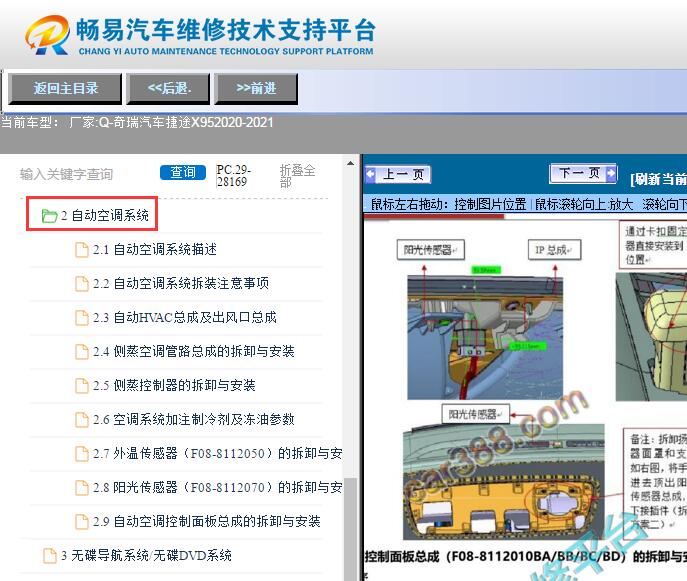Open 2.5 侧蒸控制器的拆卸与安装
Image resolution: width=687 pixels, height=581 pixels.
(174, 386)
